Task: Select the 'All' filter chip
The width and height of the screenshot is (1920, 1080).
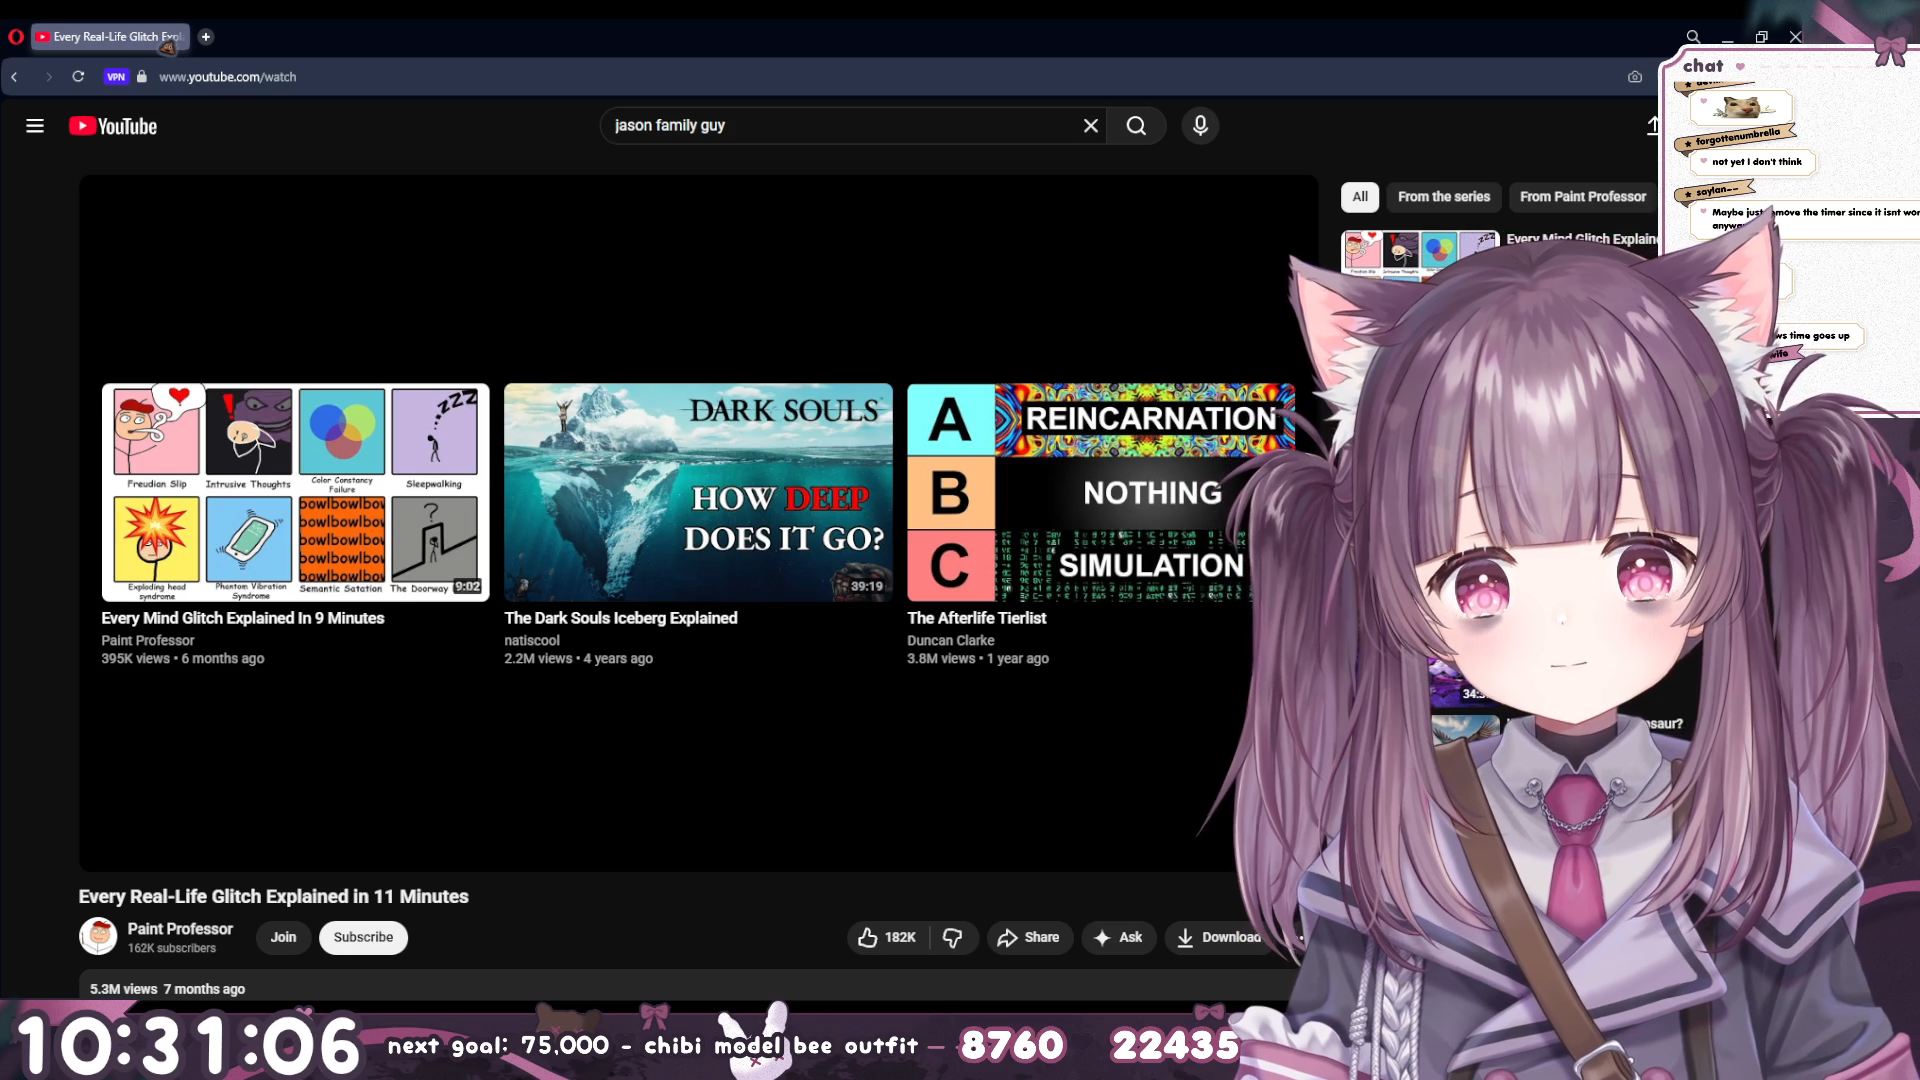Action: [x=1359, y=197]
